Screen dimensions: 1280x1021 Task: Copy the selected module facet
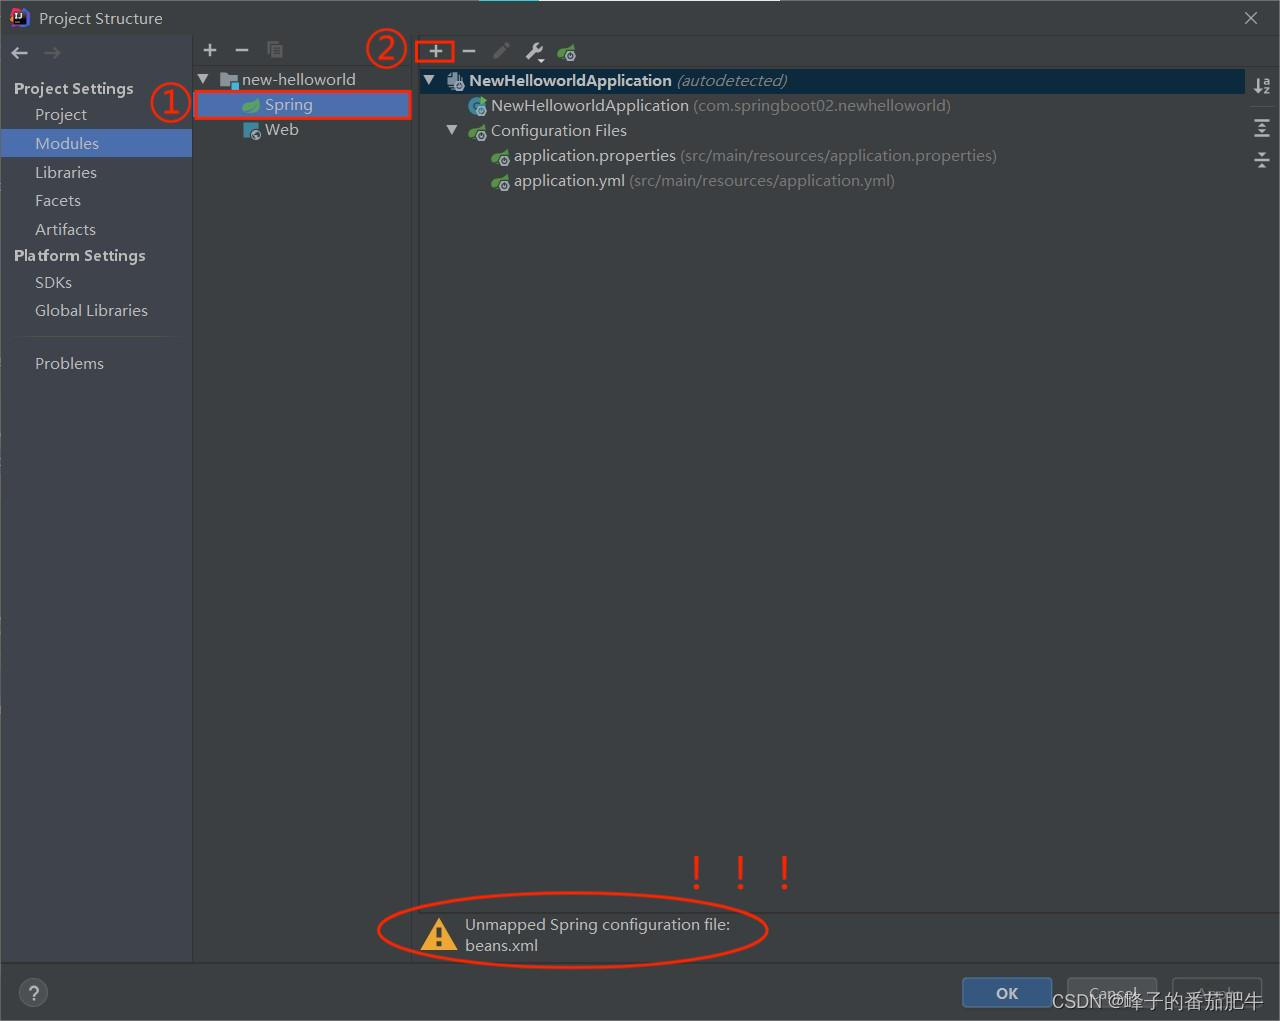click(x=275, y=49)
